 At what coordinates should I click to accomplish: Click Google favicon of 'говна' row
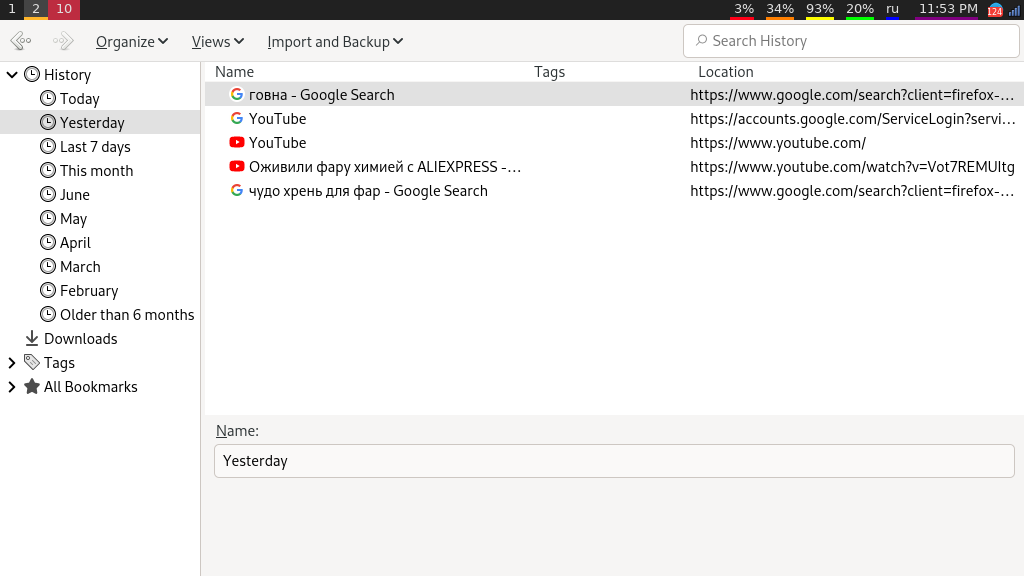point(236,94)
